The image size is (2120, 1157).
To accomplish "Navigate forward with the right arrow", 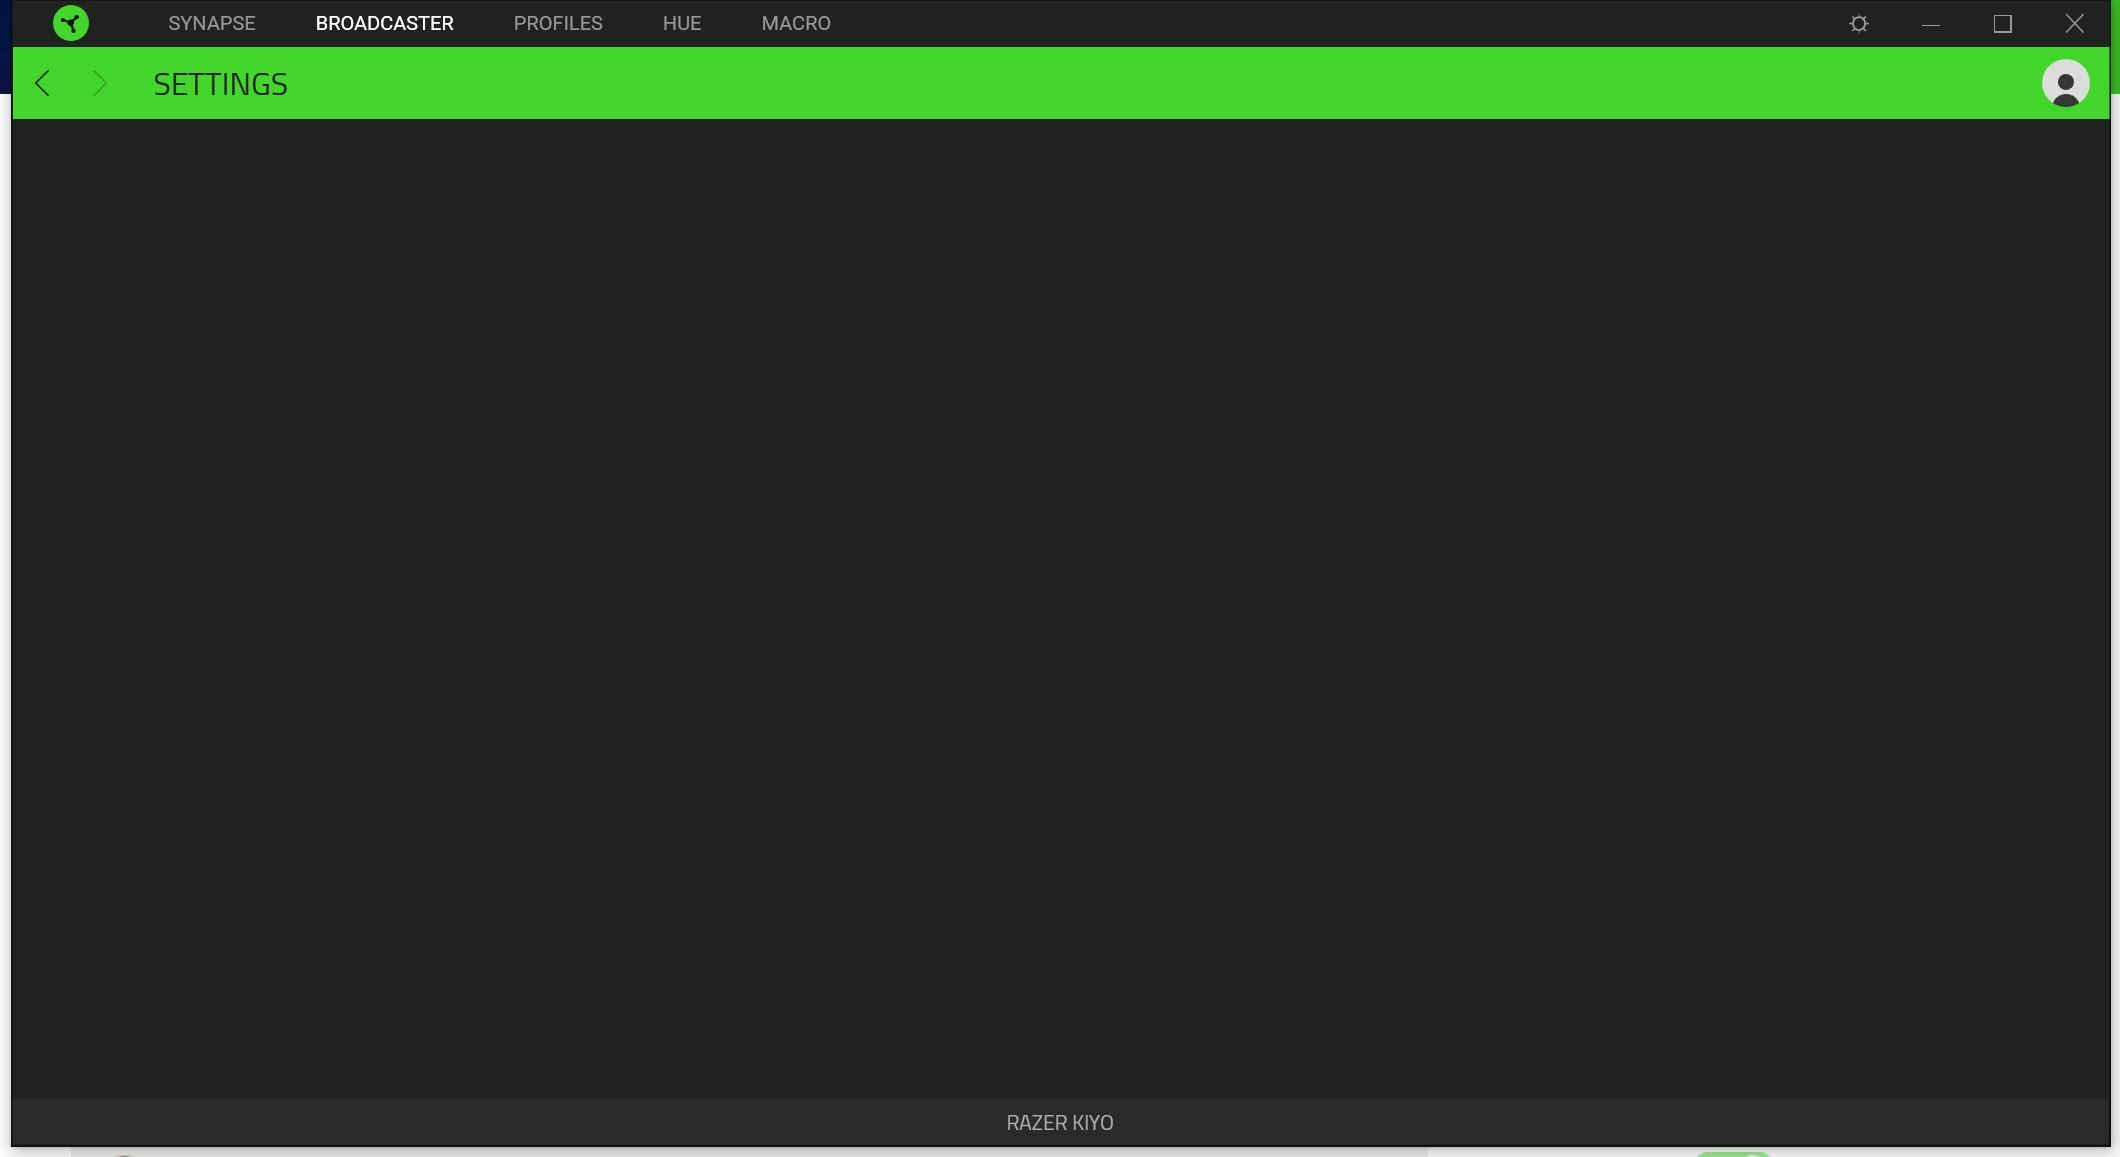I will (99, 83).
